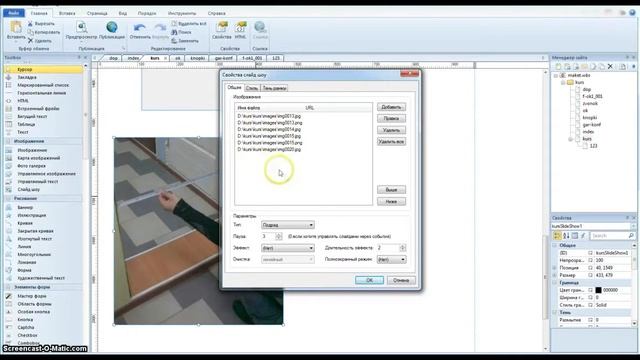Click the Удалить button in slideshow dialog

click(x=391, y=130)
